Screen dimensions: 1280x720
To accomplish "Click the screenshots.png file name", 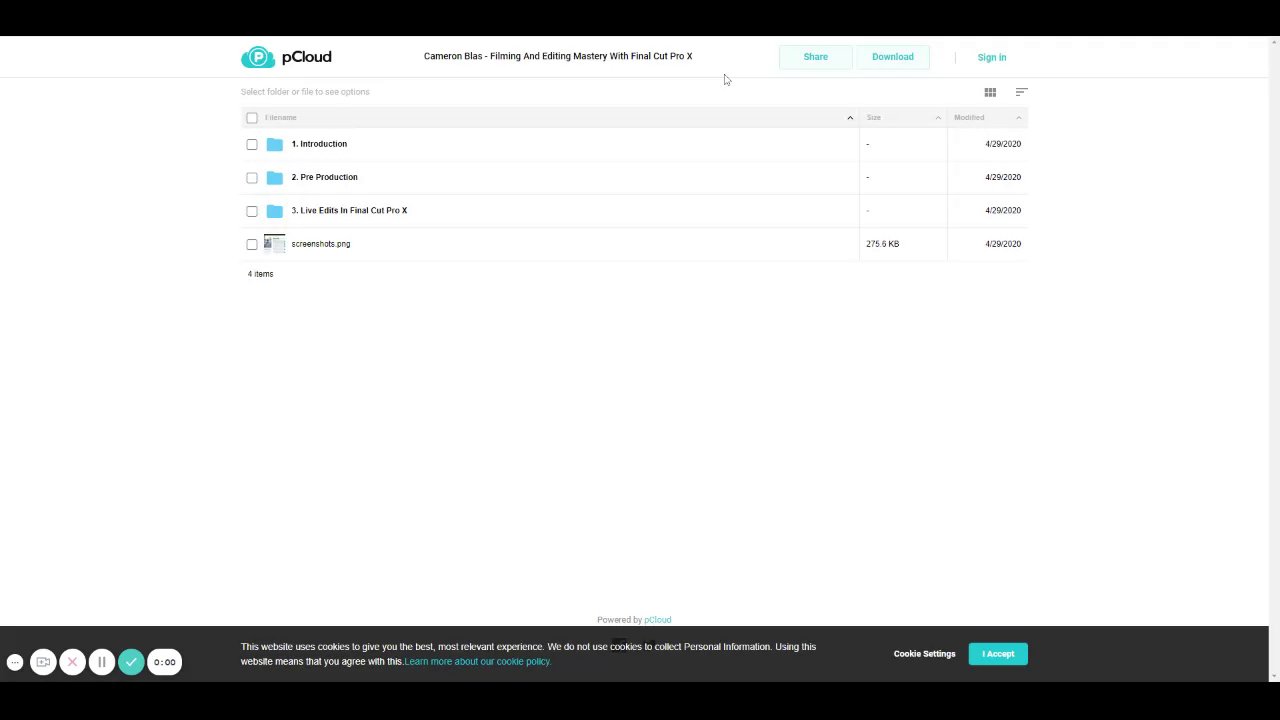I will point(321,244).
